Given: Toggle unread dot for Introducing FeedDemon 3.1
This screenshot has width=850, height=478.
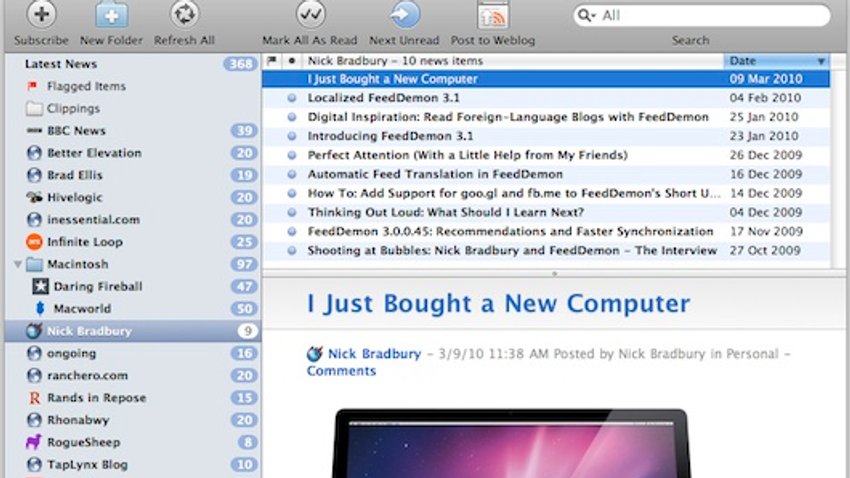Looking at the screenshot, I should pos(292,136).
